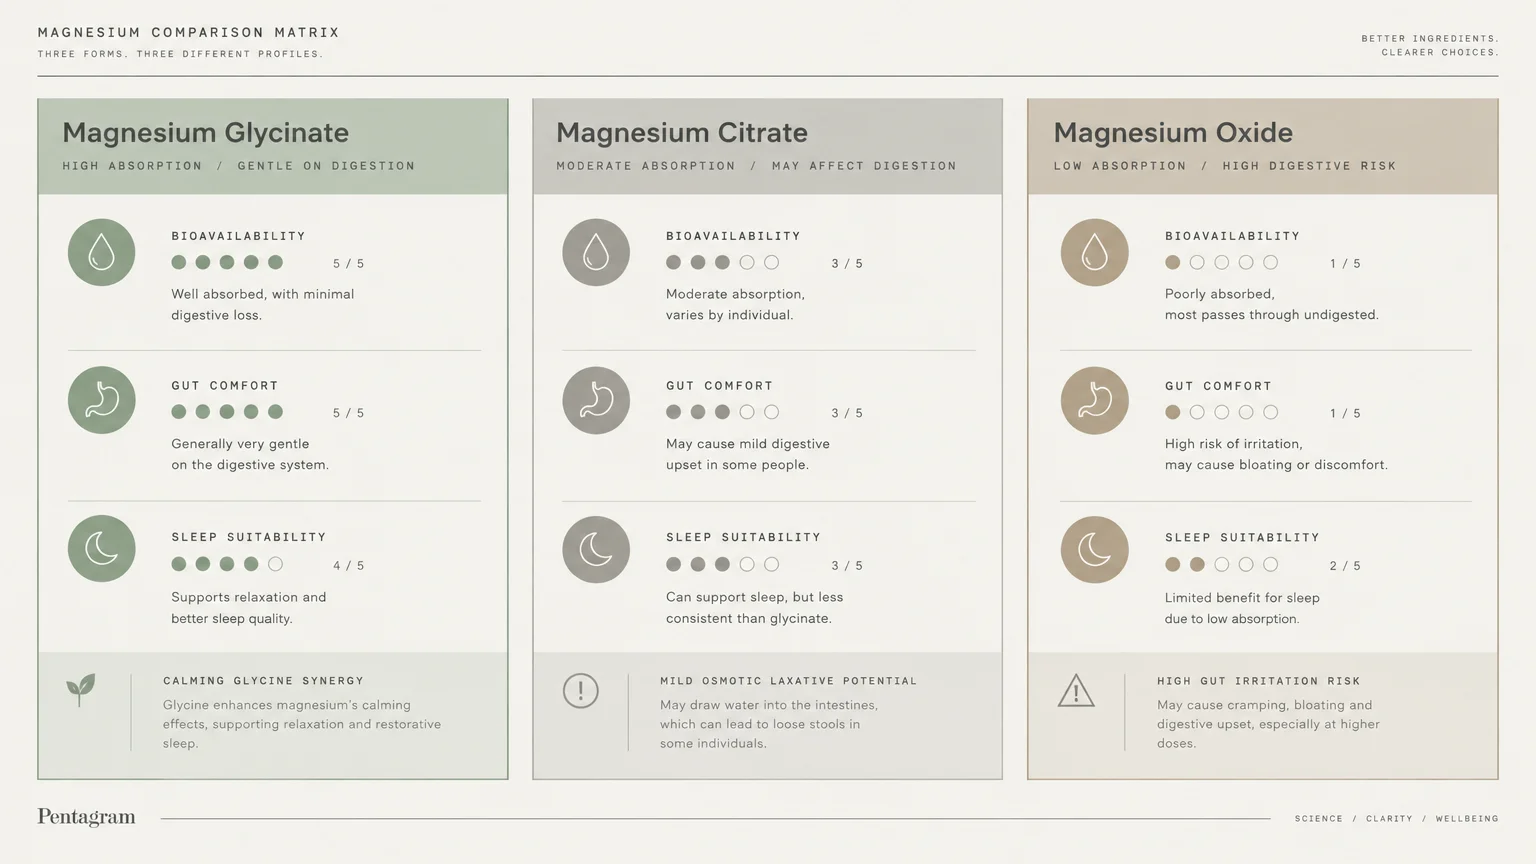Click the Citrate sleep suitability moon icon
Image resolution: width=1536 pixels, height=864 pixels.
coord(596,549)
